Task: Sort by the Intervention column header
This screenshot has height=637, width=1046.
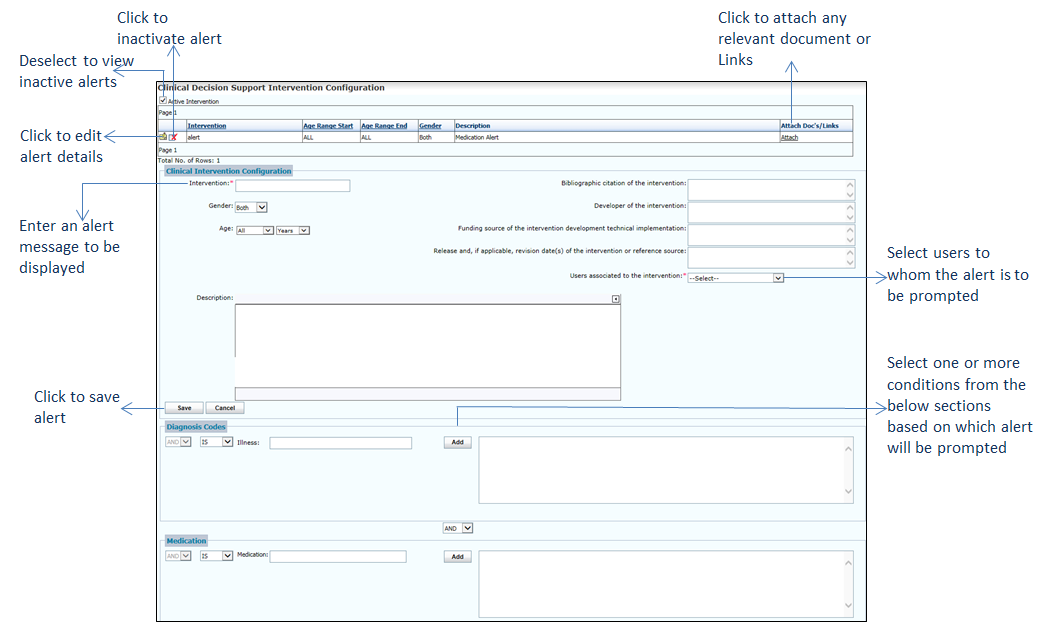Action: (207, 125)
